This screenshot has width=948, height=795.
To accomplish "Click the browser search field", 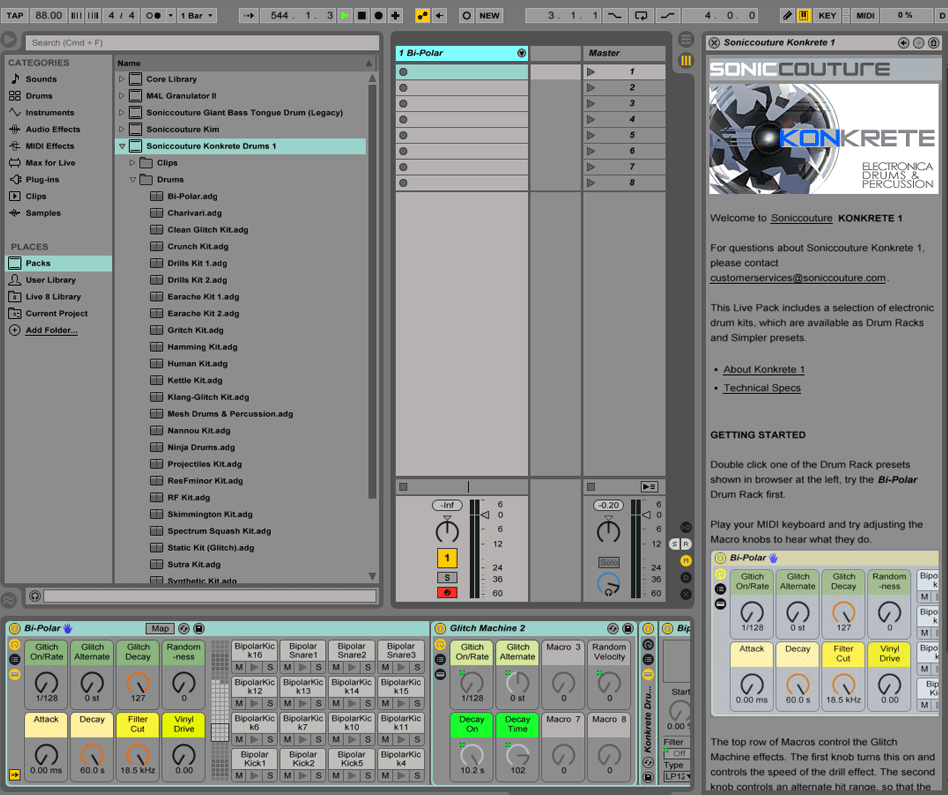I will point(202,42).
